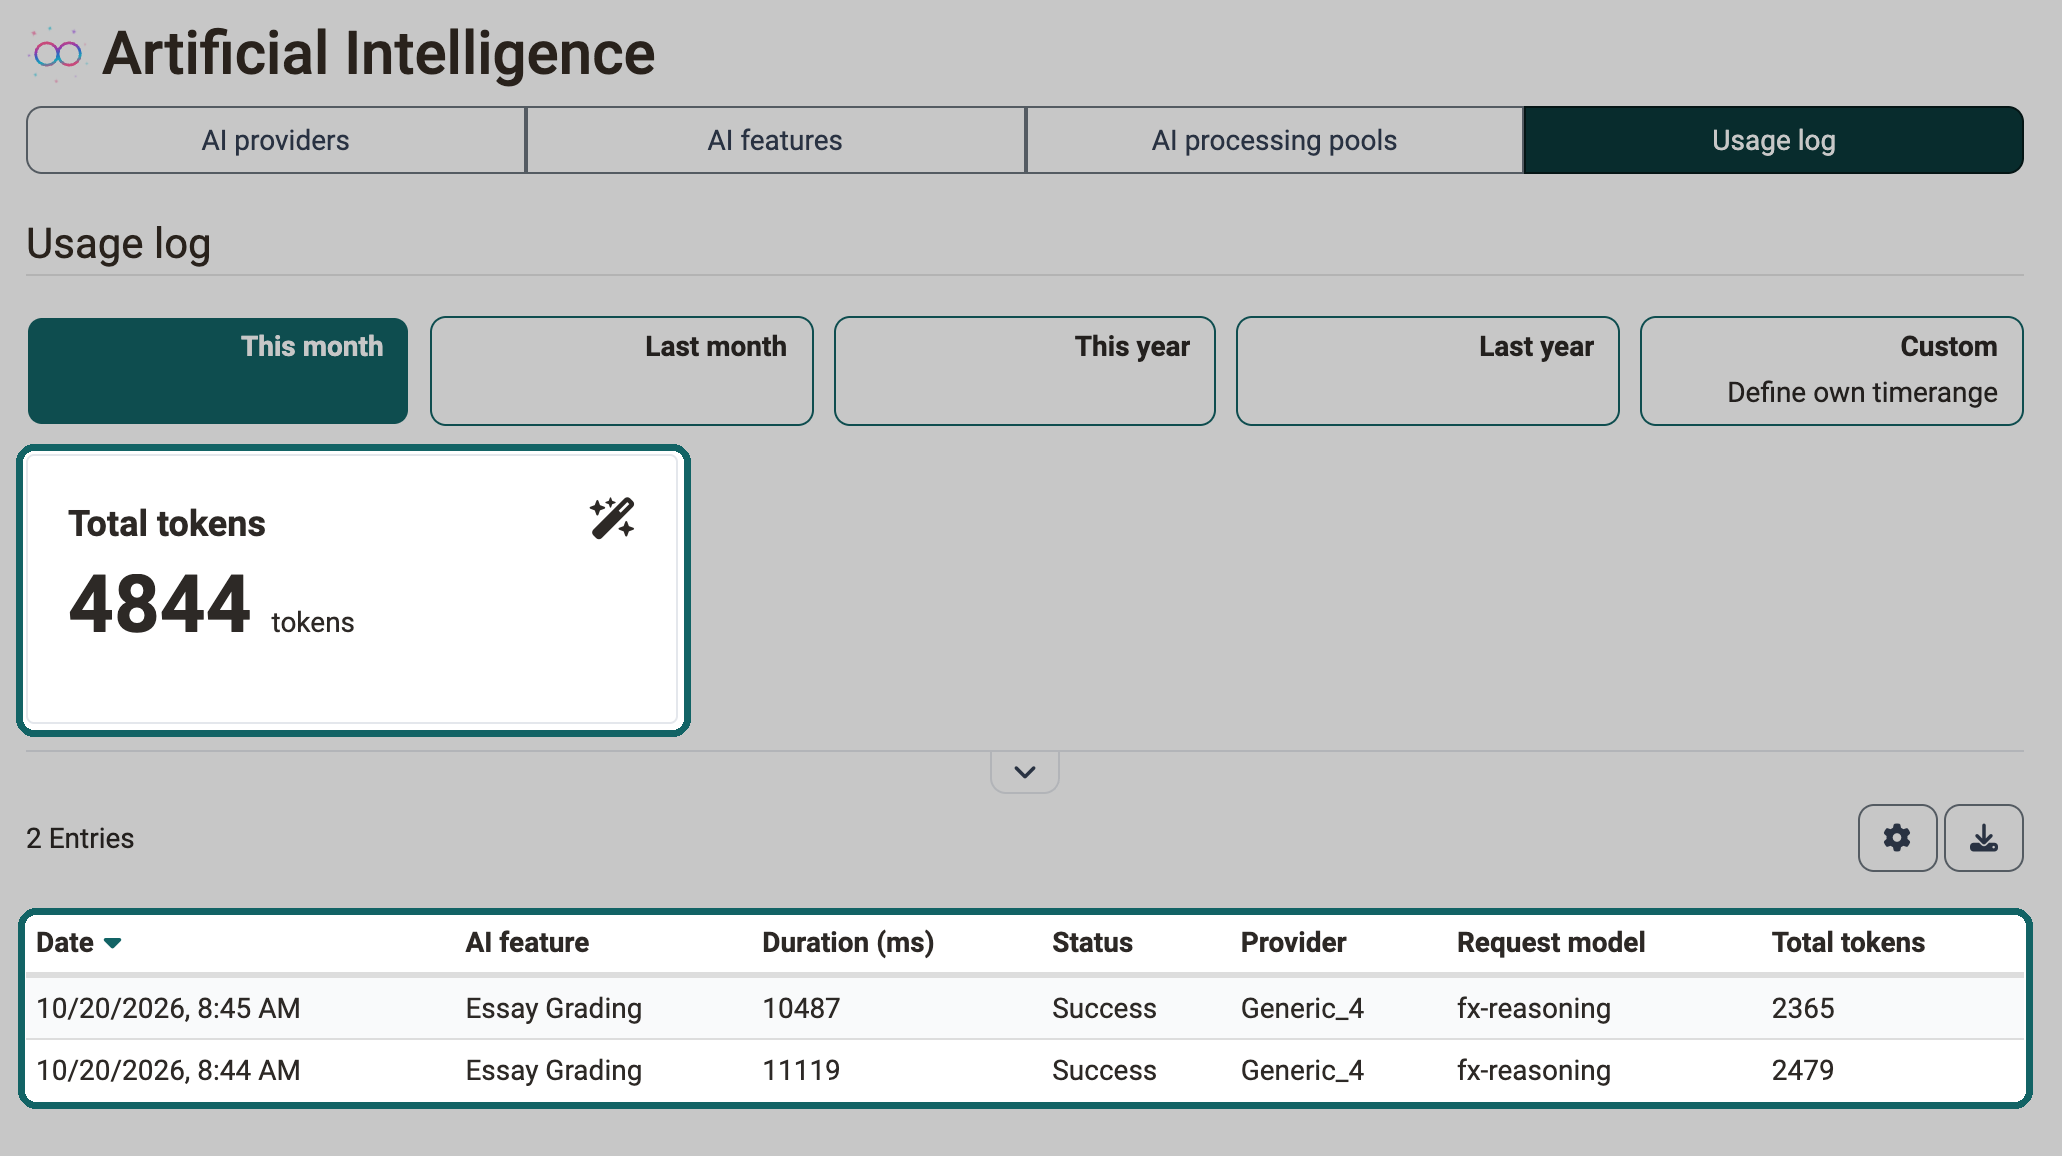This screenshot has height=1156, width=2062.
Task: Toggle Date column sort arrow
Action: point(113,943)
